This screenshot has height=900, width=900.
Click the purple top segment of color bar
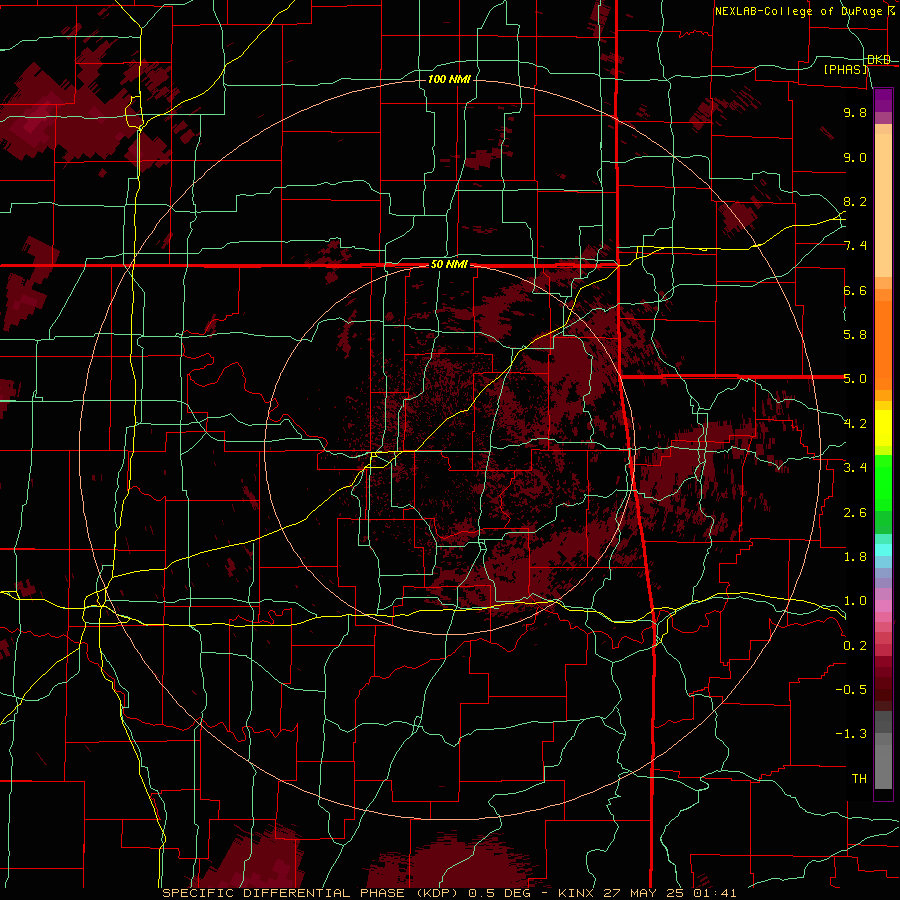click(883, 100)
